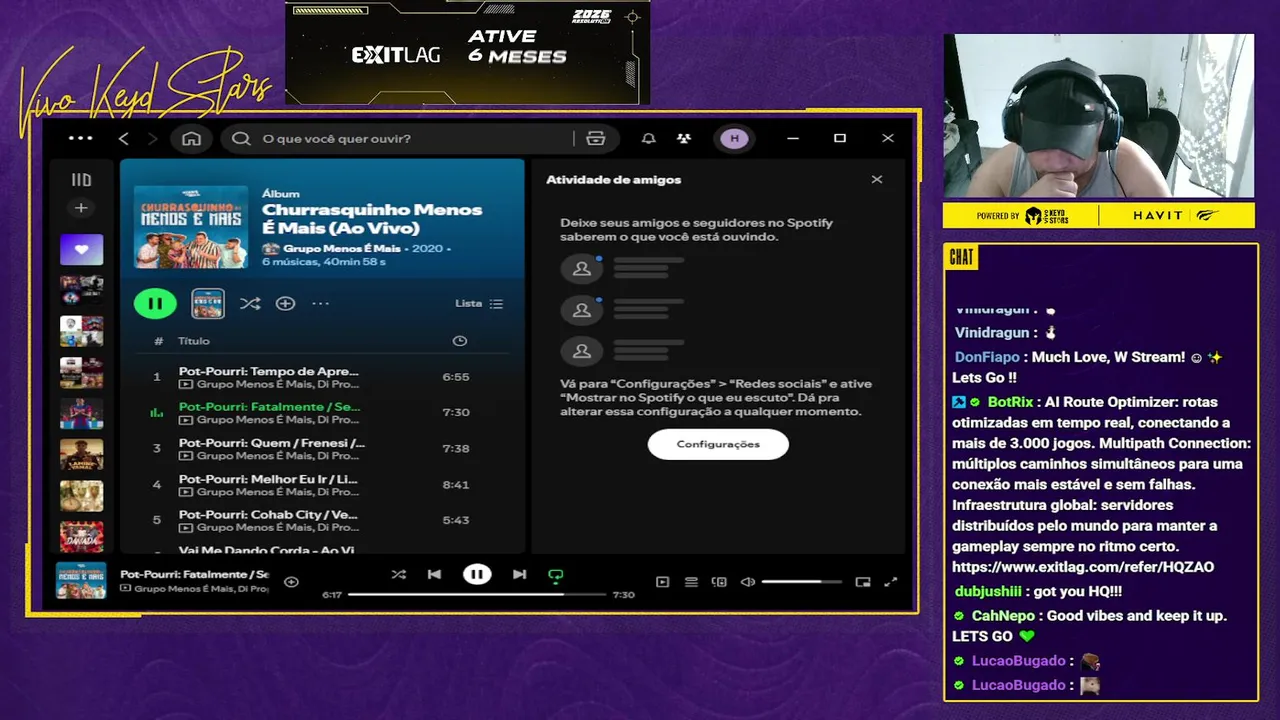
Task: Open Spotify Home with house icon
Action: coord(191,138)
